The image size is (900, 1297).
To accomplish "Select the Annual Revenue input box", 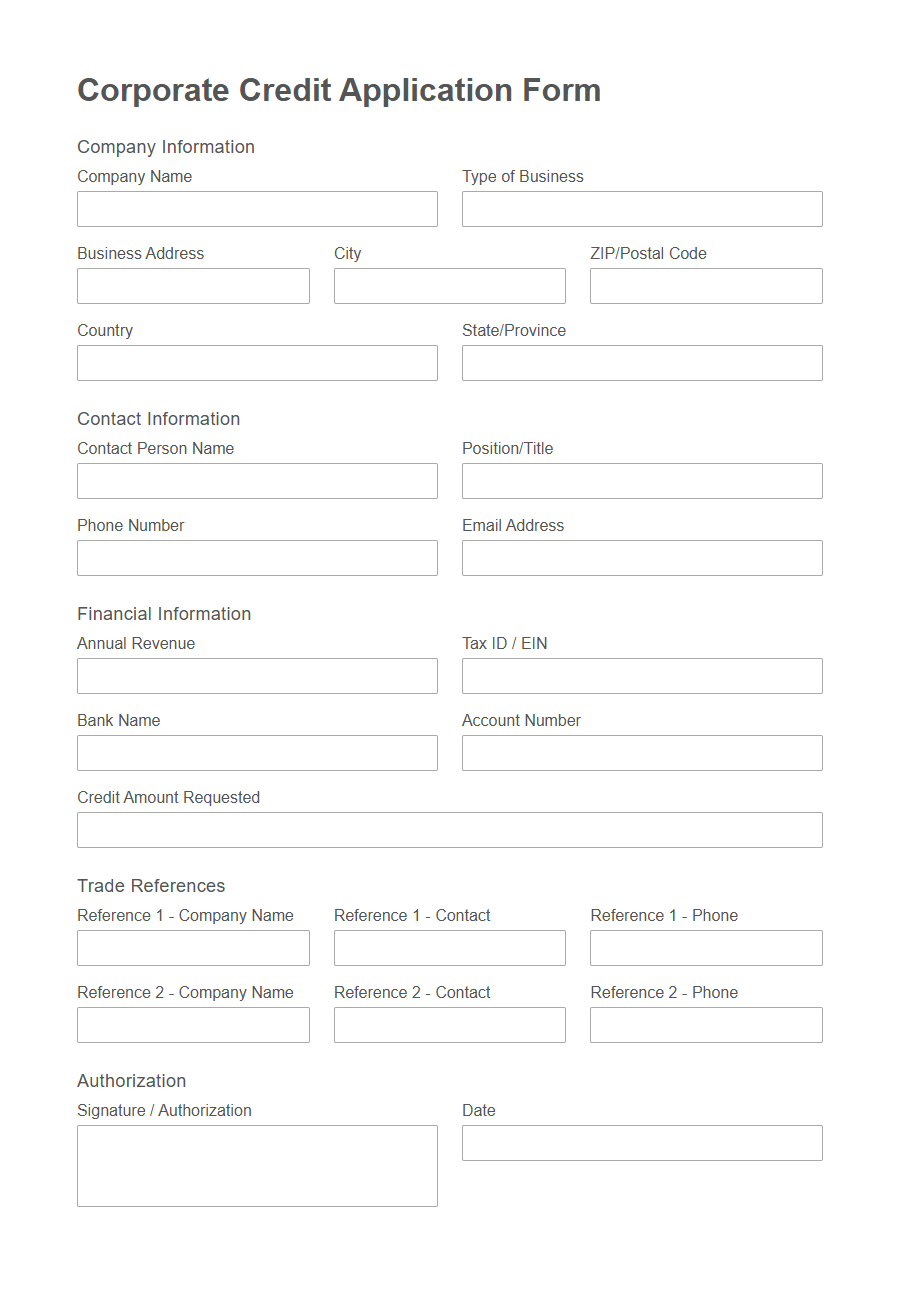I will pyautogui.click(x=257, y=676).
